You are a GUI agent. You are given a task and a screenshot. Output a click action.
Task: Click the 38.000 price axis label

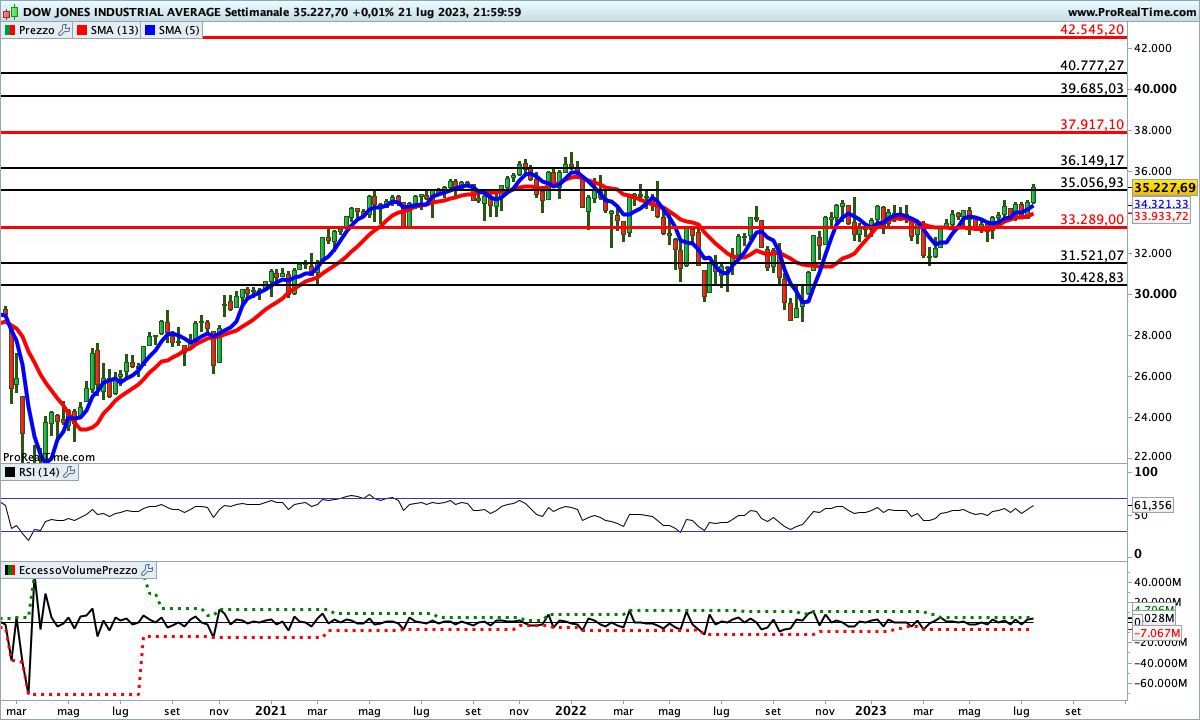[x=1153, y=130]
